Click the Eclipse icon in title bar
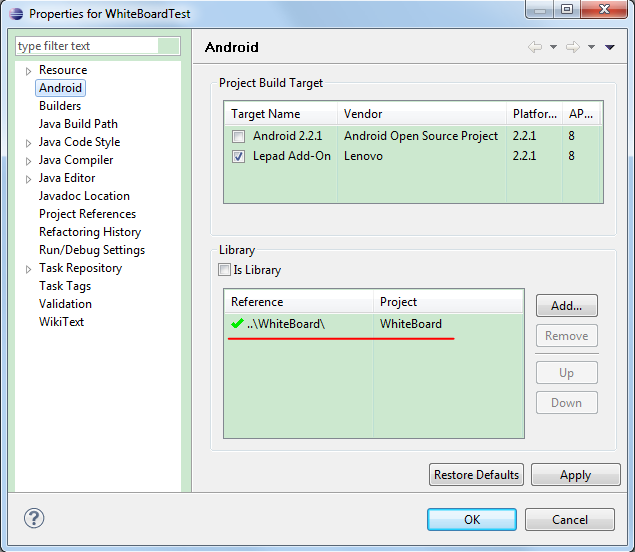The width and height of the screenshot is (635, 552). pyautogui.click(x=16, y=14)
